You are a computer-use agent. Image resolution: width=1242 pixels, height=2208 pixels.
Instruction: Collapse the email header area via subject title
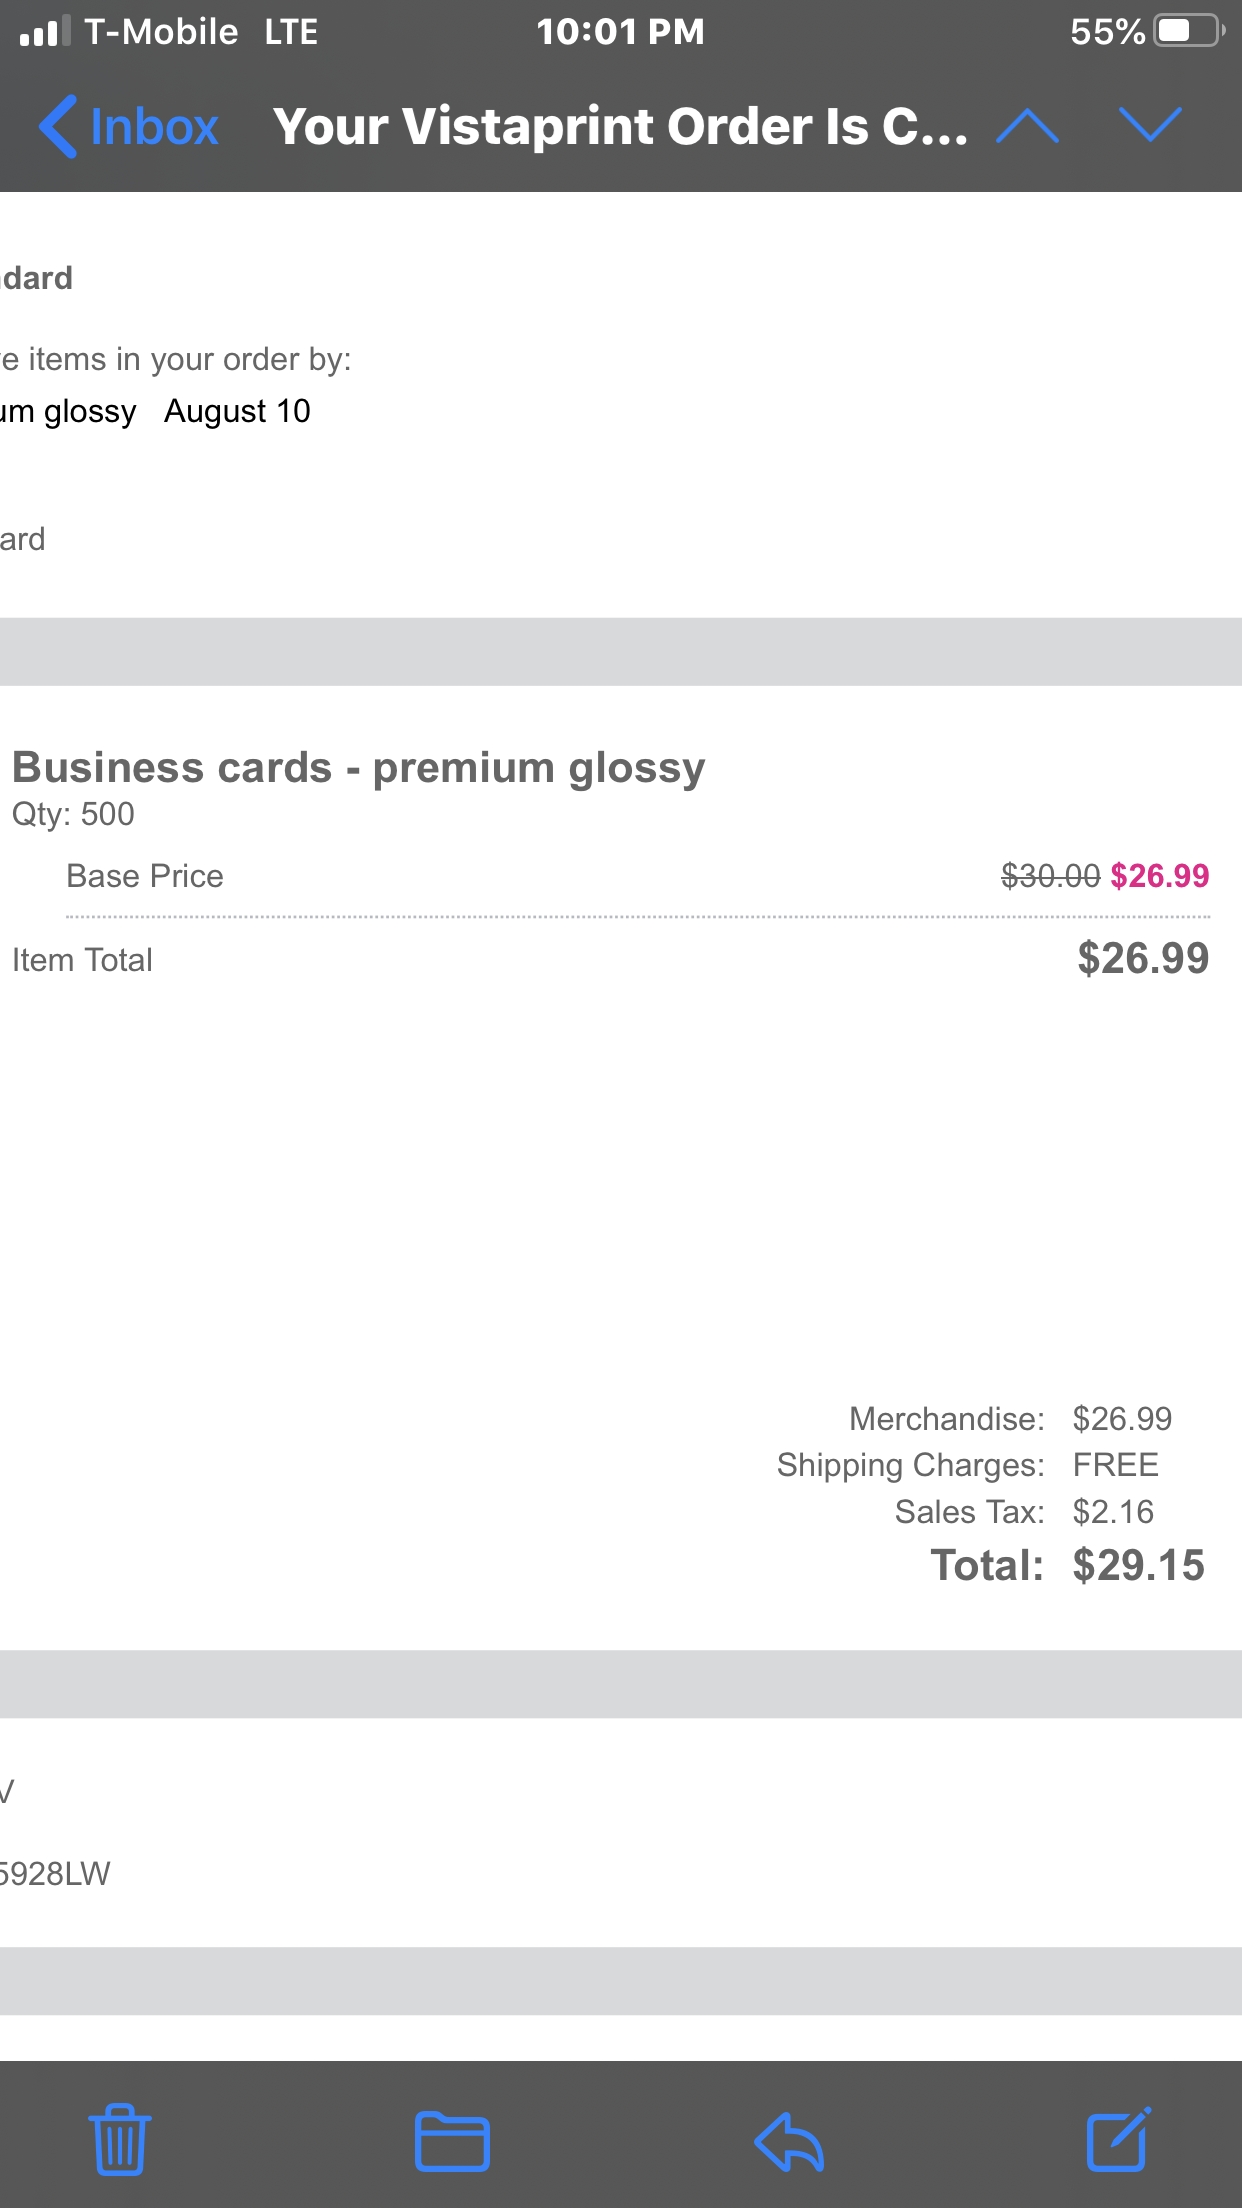pyautogui.click(x=620, y=126)
